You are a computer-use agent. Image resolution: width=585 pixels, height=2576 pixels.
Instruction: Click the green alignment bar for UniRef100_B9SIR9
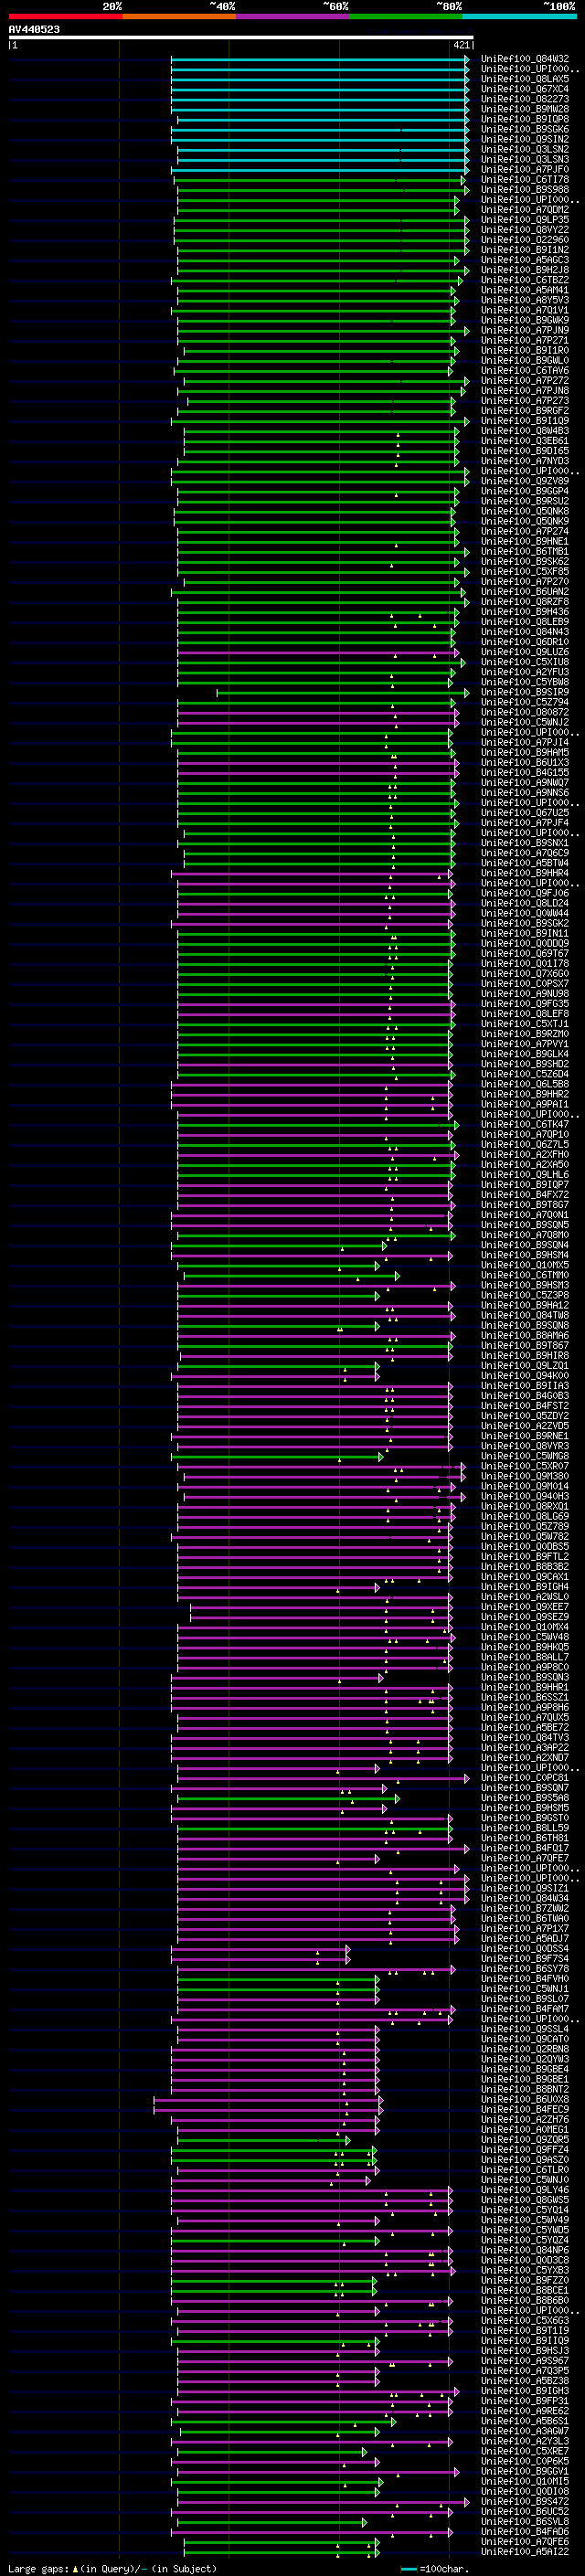click(343, 692)
